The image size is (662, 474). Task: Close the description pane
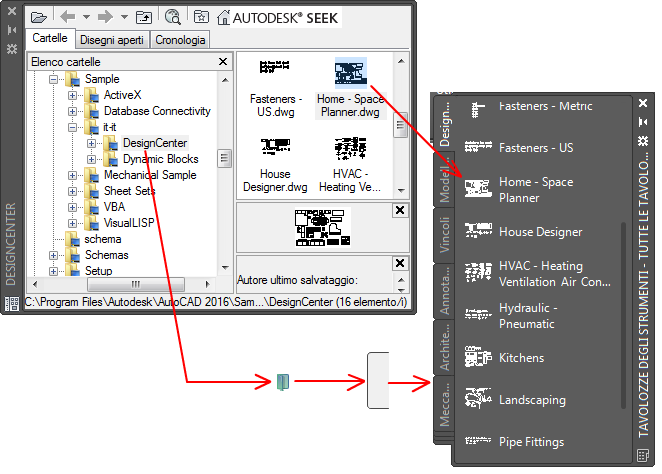(x=400, y=263)
